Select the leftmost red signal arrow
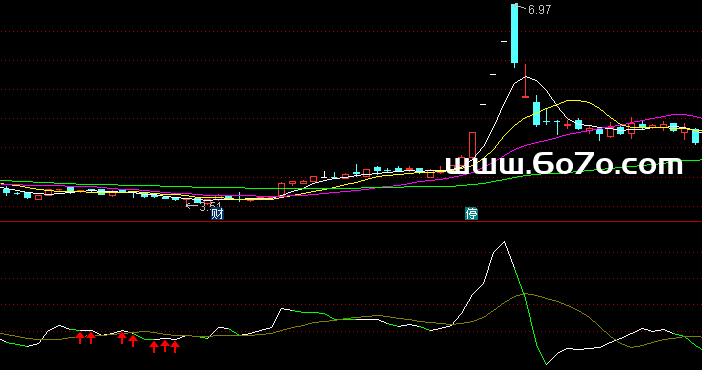The height and width of the screenshot is (370, 702). tap(80, 337)
